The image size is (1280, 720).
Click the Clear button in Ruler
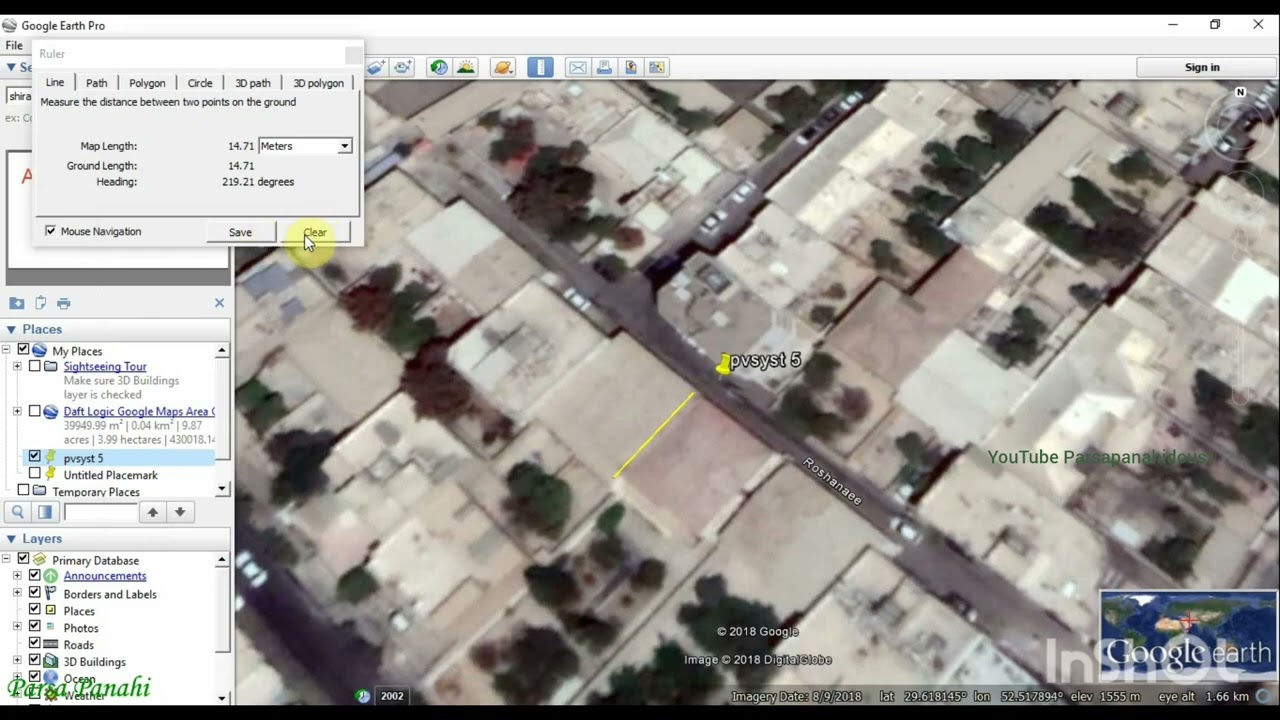pos(315,232)
